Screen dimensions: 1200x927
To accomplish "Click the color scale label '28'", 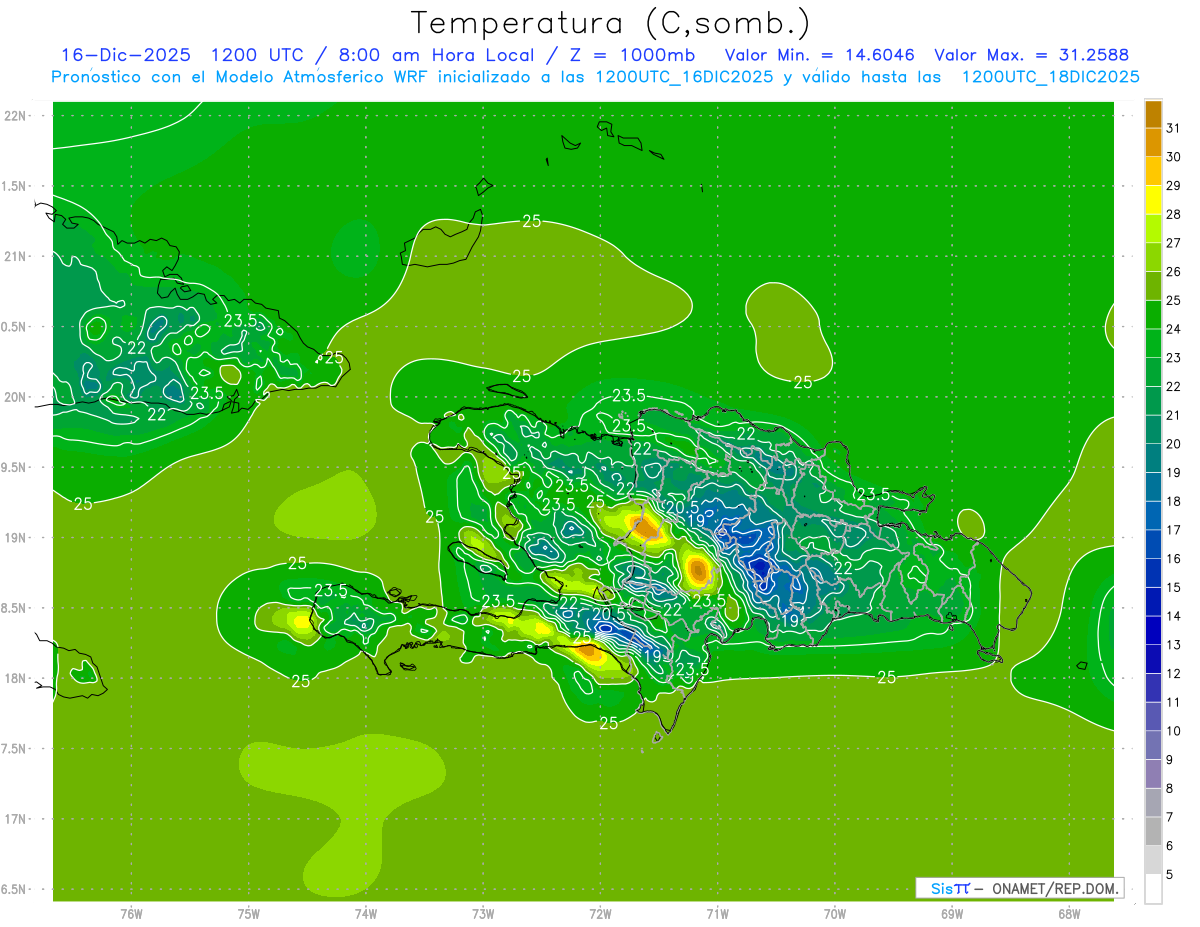I will (x=1173, y=214).
